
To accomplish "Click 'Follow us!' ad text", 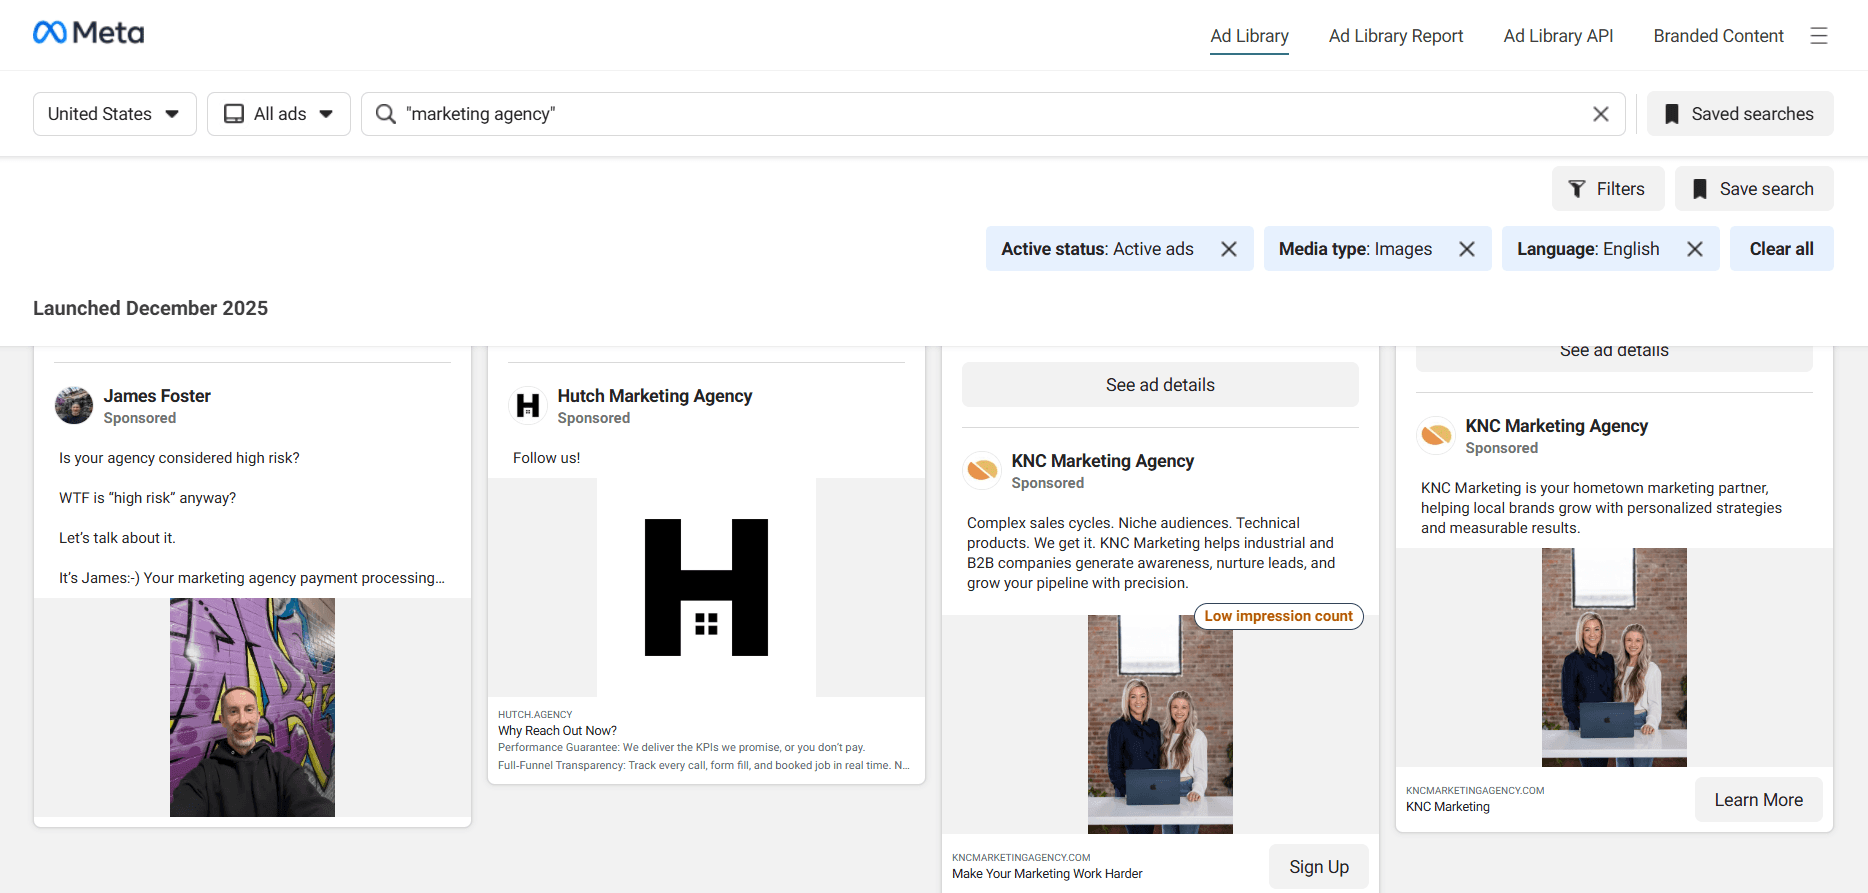I will [x=547, y=458].
